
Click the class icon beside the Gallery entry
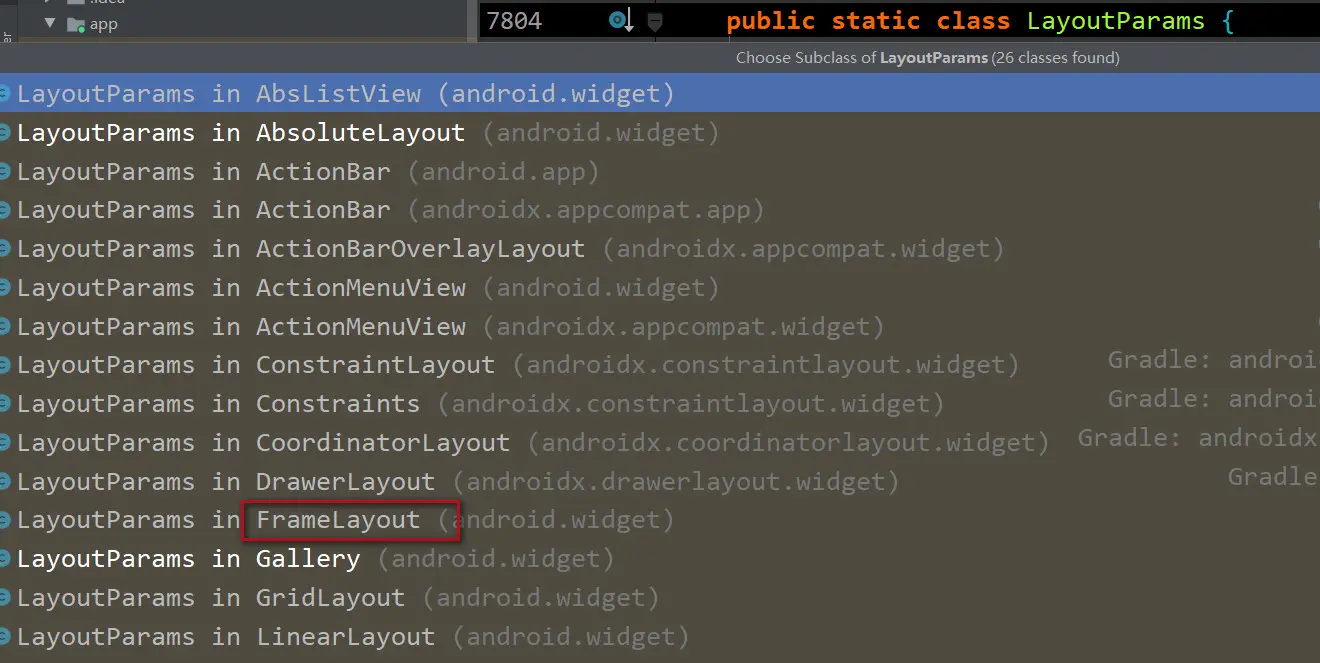pyautogui.click(x=5, y=559)
